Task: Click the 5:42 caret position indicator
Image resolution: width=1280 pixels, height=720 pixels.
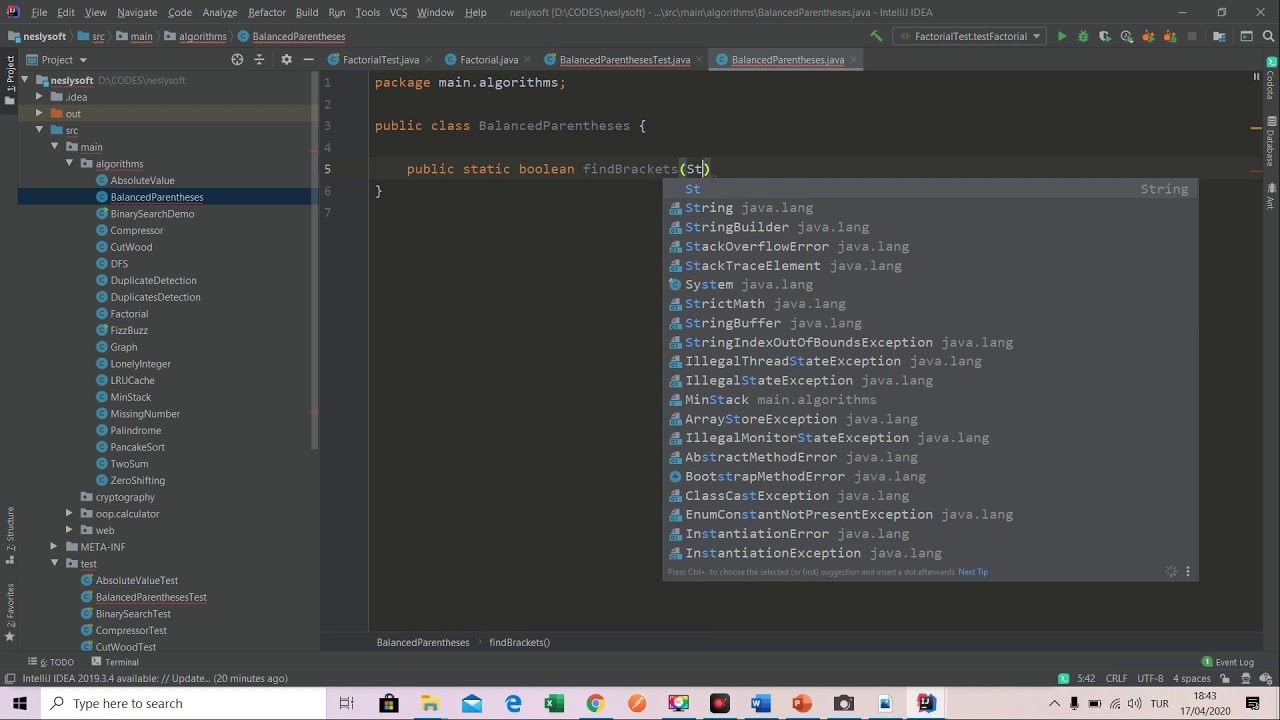Action: [1086, 678]
